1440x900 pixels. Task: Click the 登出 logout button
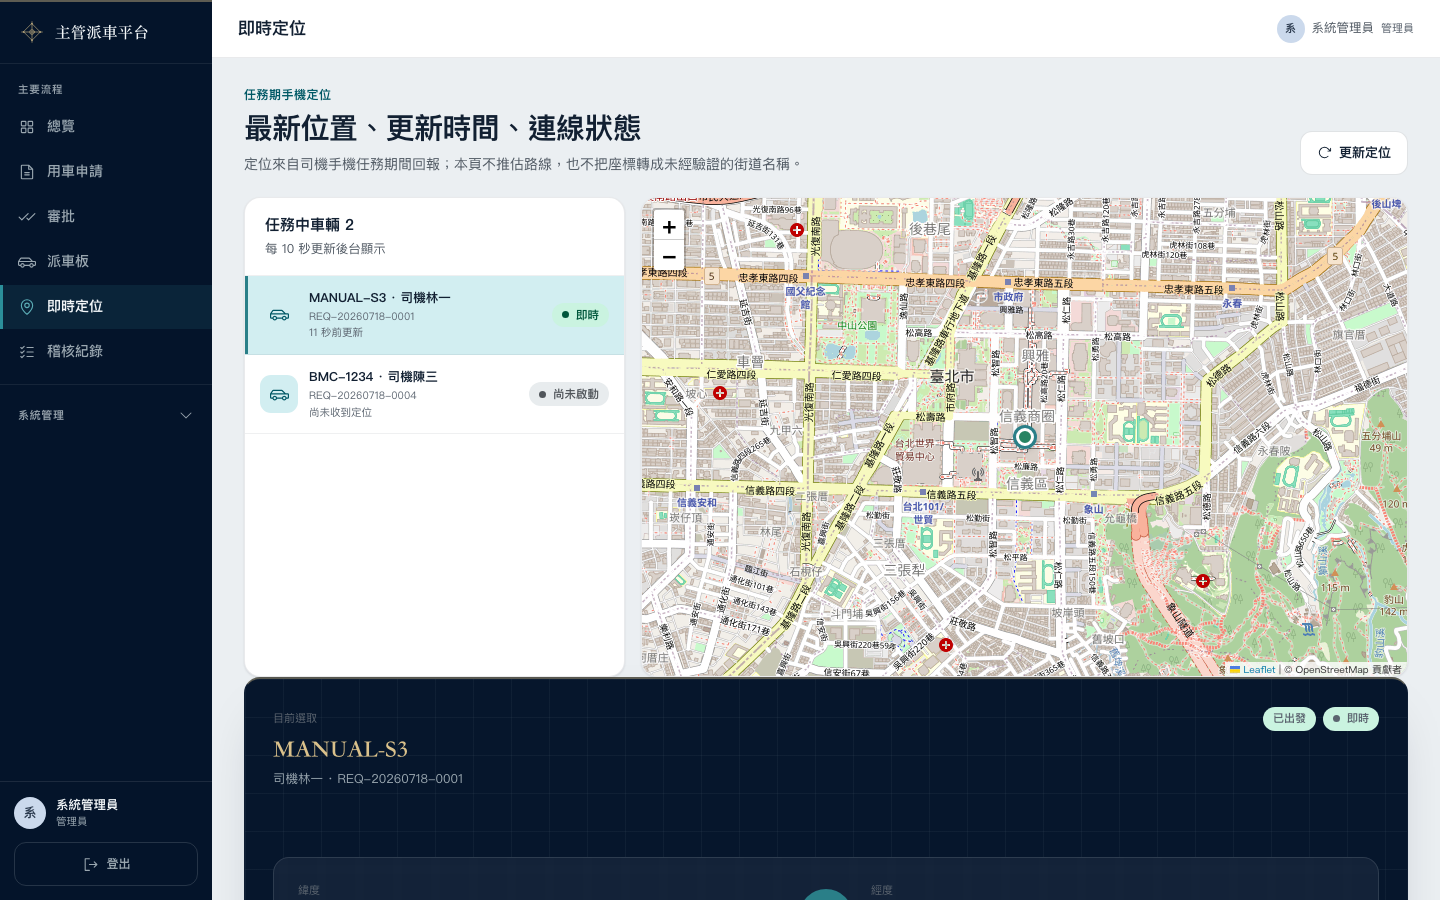[106, 864]
